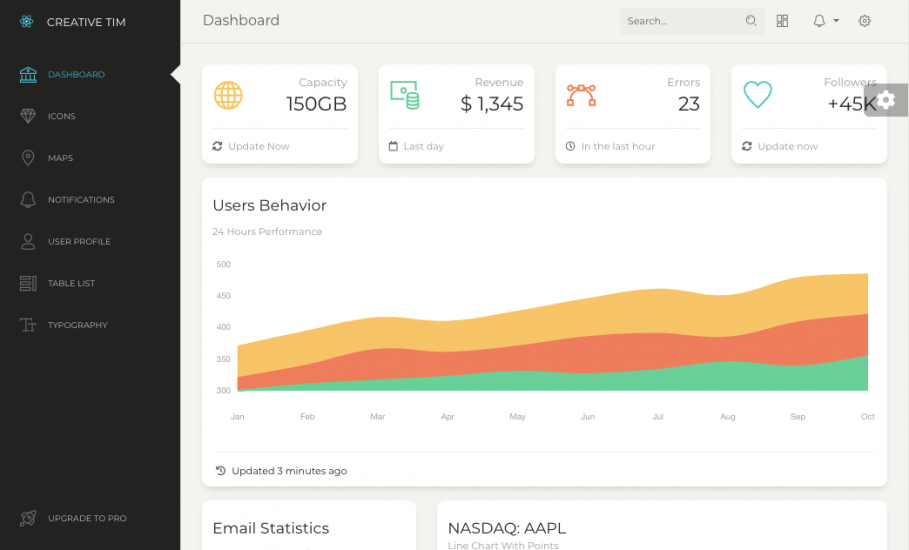Click the Users Behavior chart title

pyautogui.click(x=270, y=205)
